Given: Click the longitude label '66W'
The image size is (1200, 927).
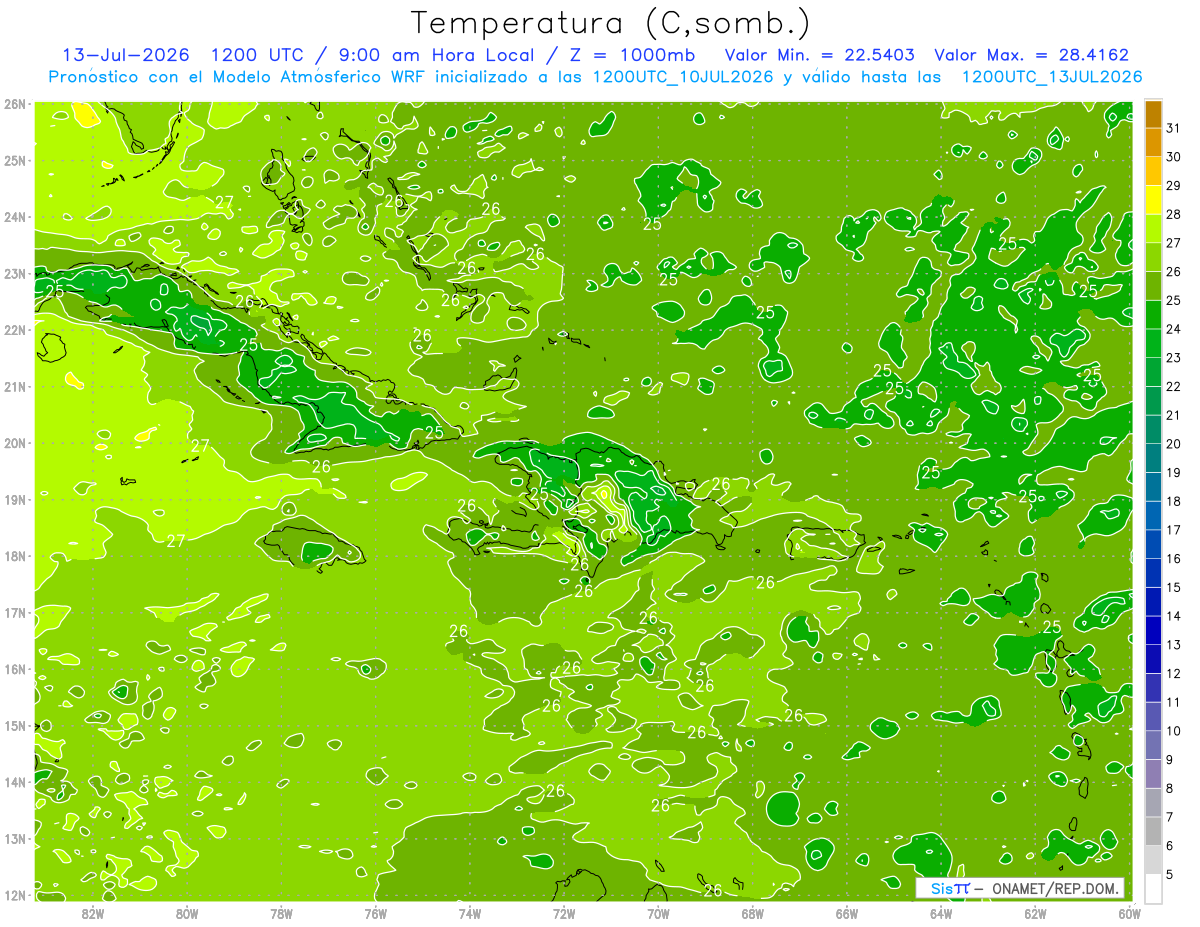Looking at the screenshot, I should 847,913.
